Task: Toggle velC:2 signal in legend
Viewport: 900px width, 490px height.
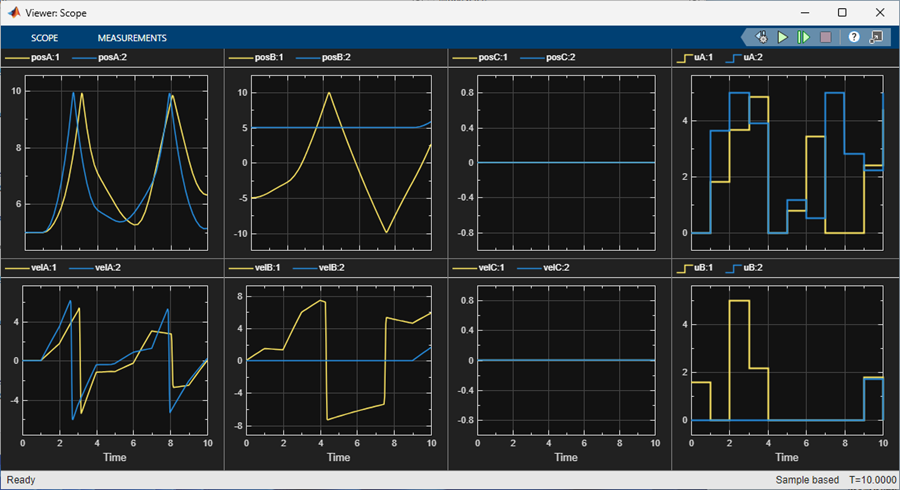Action: point(558,268)
